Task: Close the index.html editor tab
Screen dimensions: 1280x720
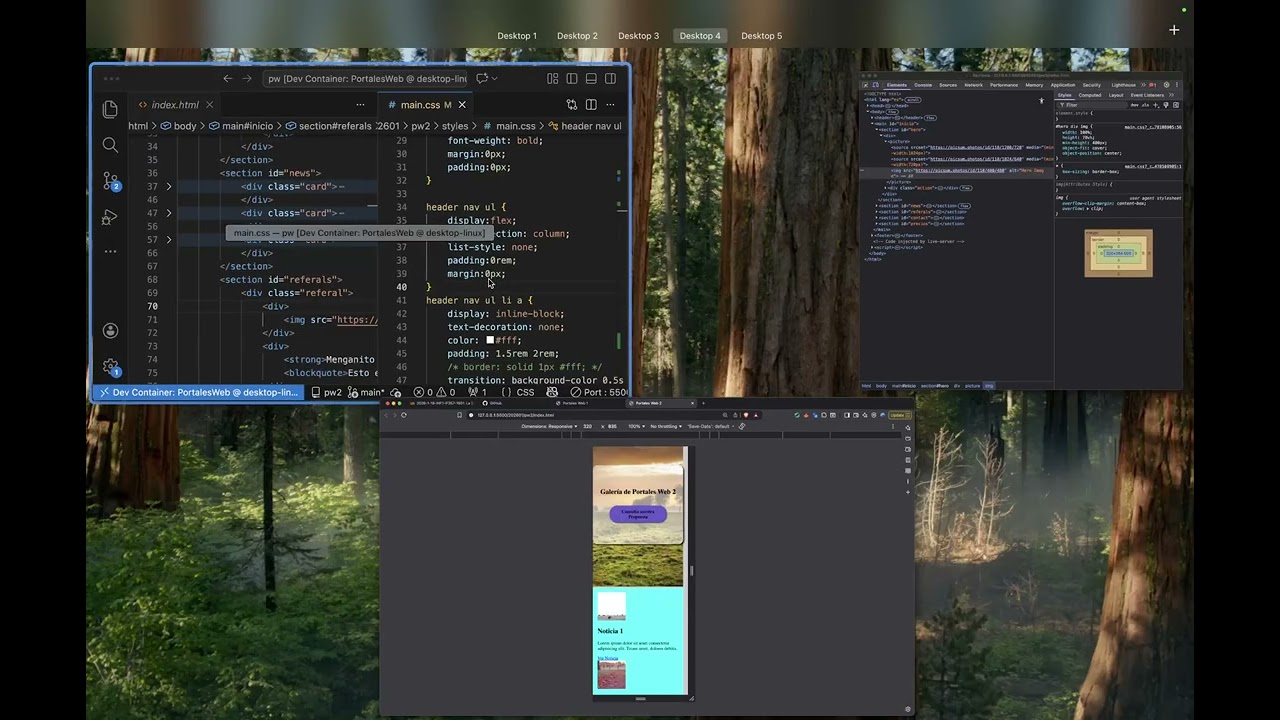Action: [x=209, y=104]
